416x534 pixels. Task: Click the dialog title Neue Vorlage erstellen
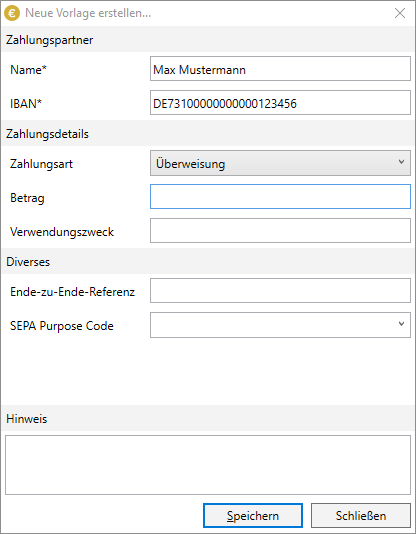click(88, 13)
